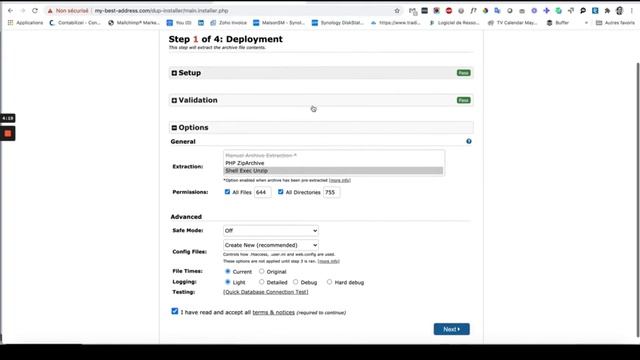
Task: Click the blue help icon beside General
Action: coord(469,141)
